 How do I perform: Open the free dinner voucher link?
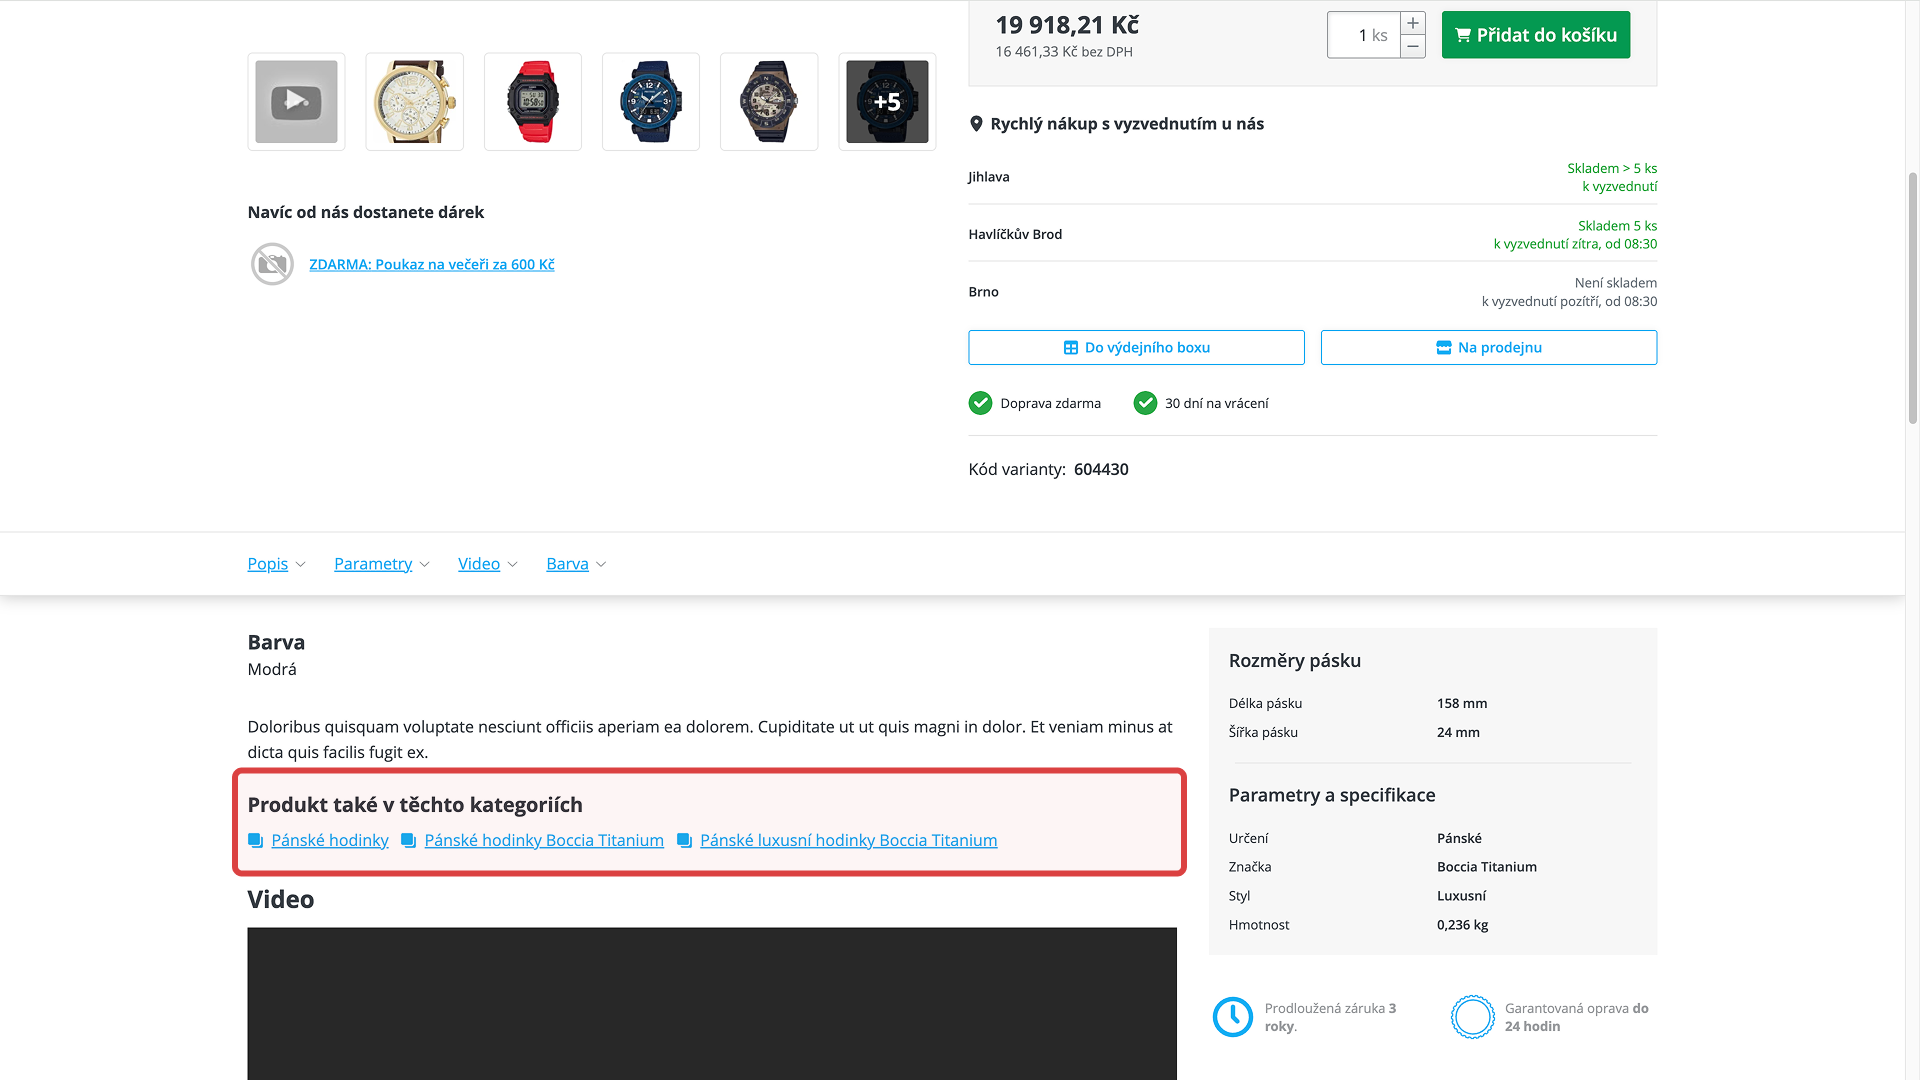[x=431, y=264]
